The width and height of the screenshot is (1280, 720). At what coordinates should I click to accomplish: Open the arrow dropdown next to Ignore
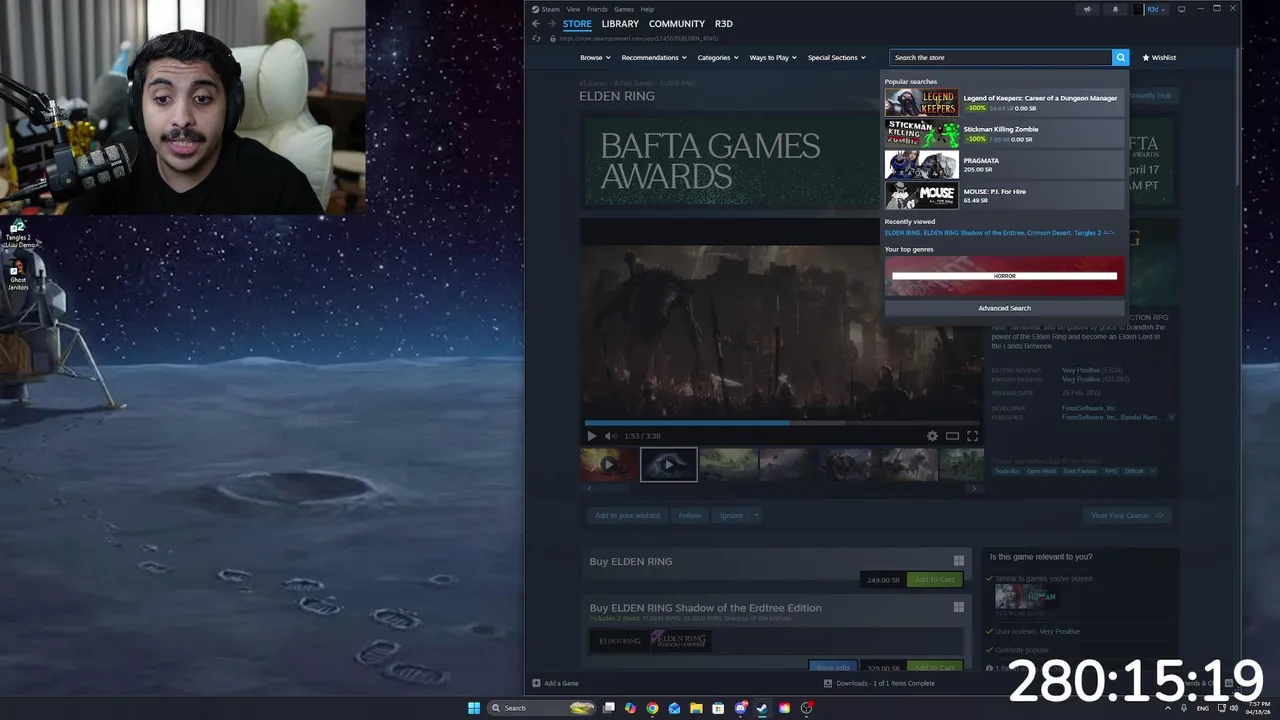tap(756, 515)
